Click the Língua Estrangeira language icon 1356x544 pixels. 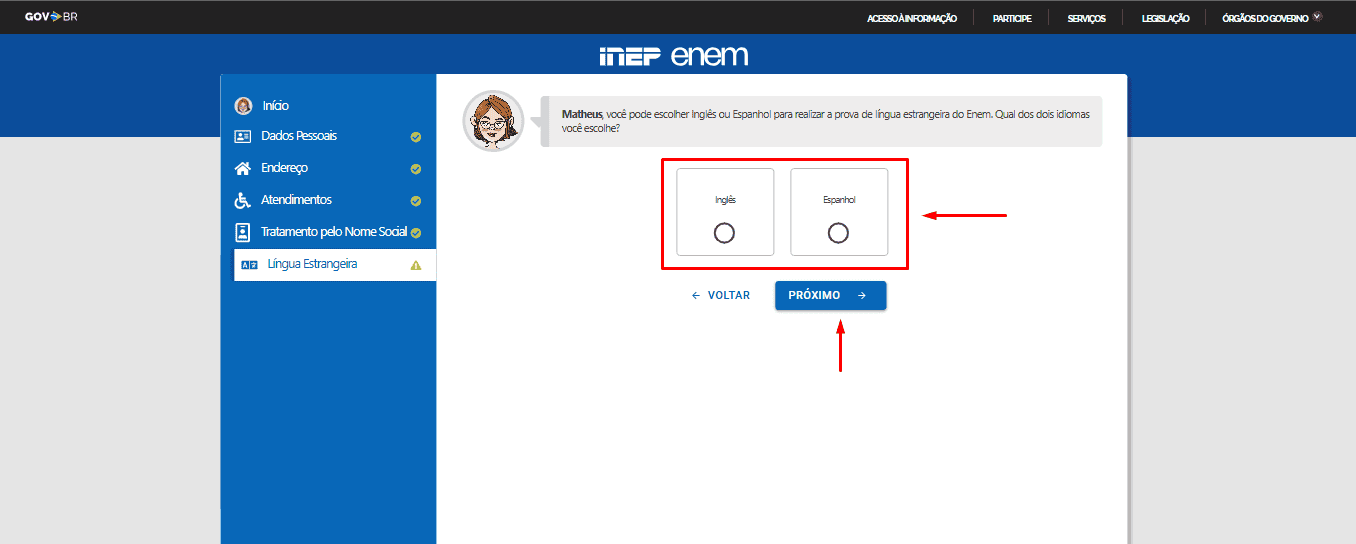(x=250, y=265)
